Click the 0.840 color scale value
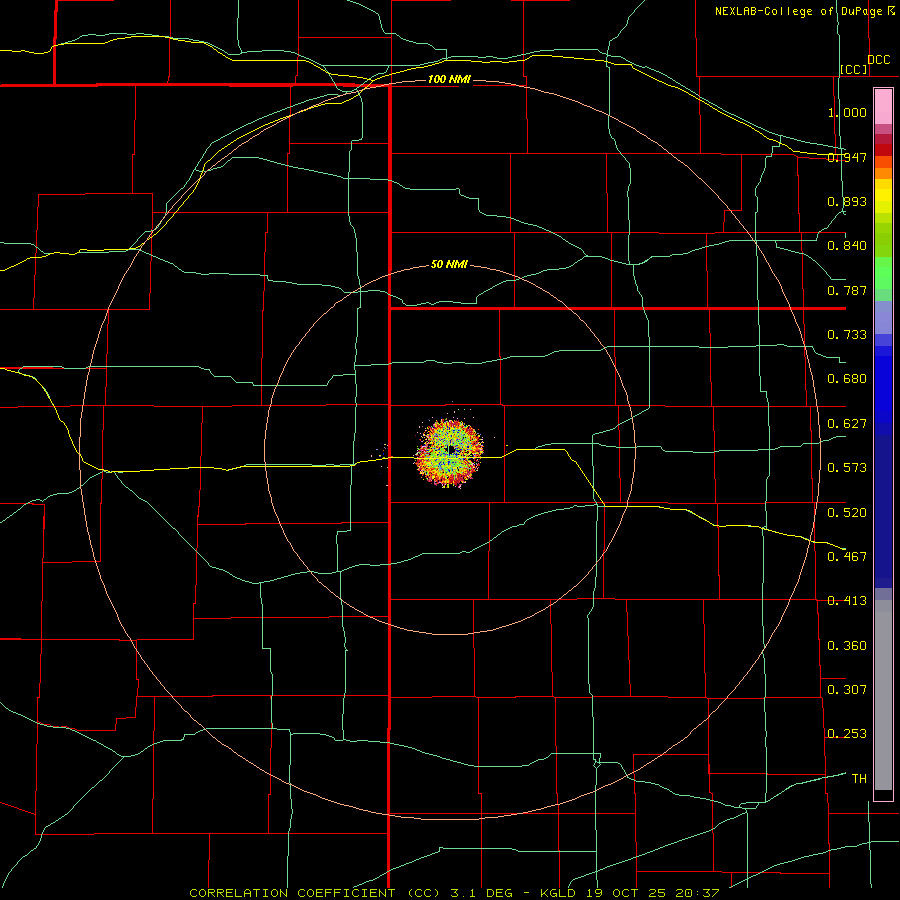Image resolution: width=900 pixels, height=900 pixels. [847, 246]
